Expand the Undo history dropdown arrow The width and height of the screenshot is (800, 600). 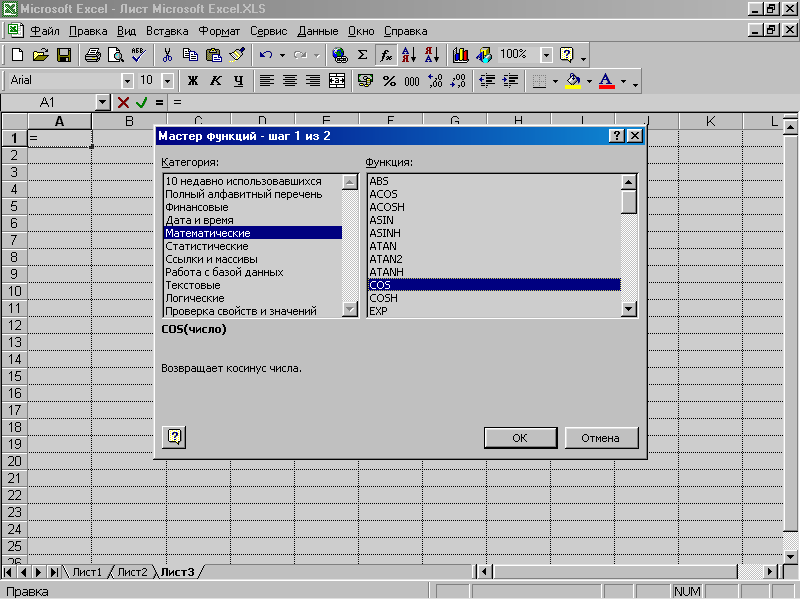click(282, 55)
